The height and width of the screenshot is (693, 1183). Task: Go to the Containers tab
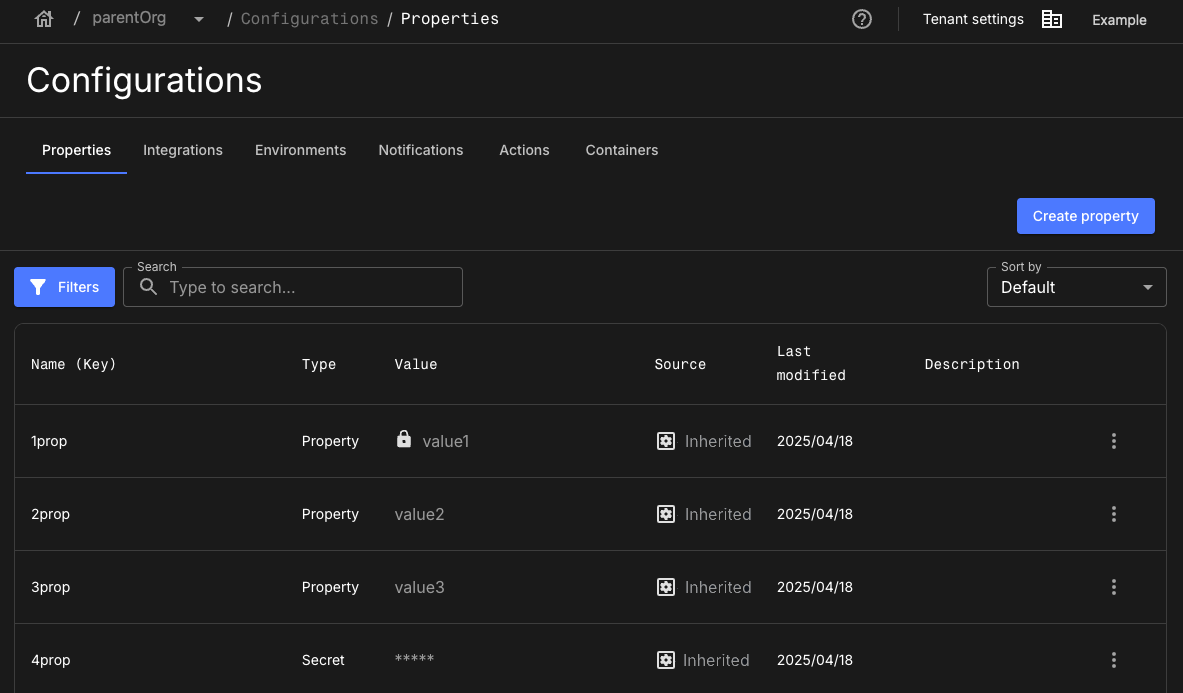pos(622,150)
